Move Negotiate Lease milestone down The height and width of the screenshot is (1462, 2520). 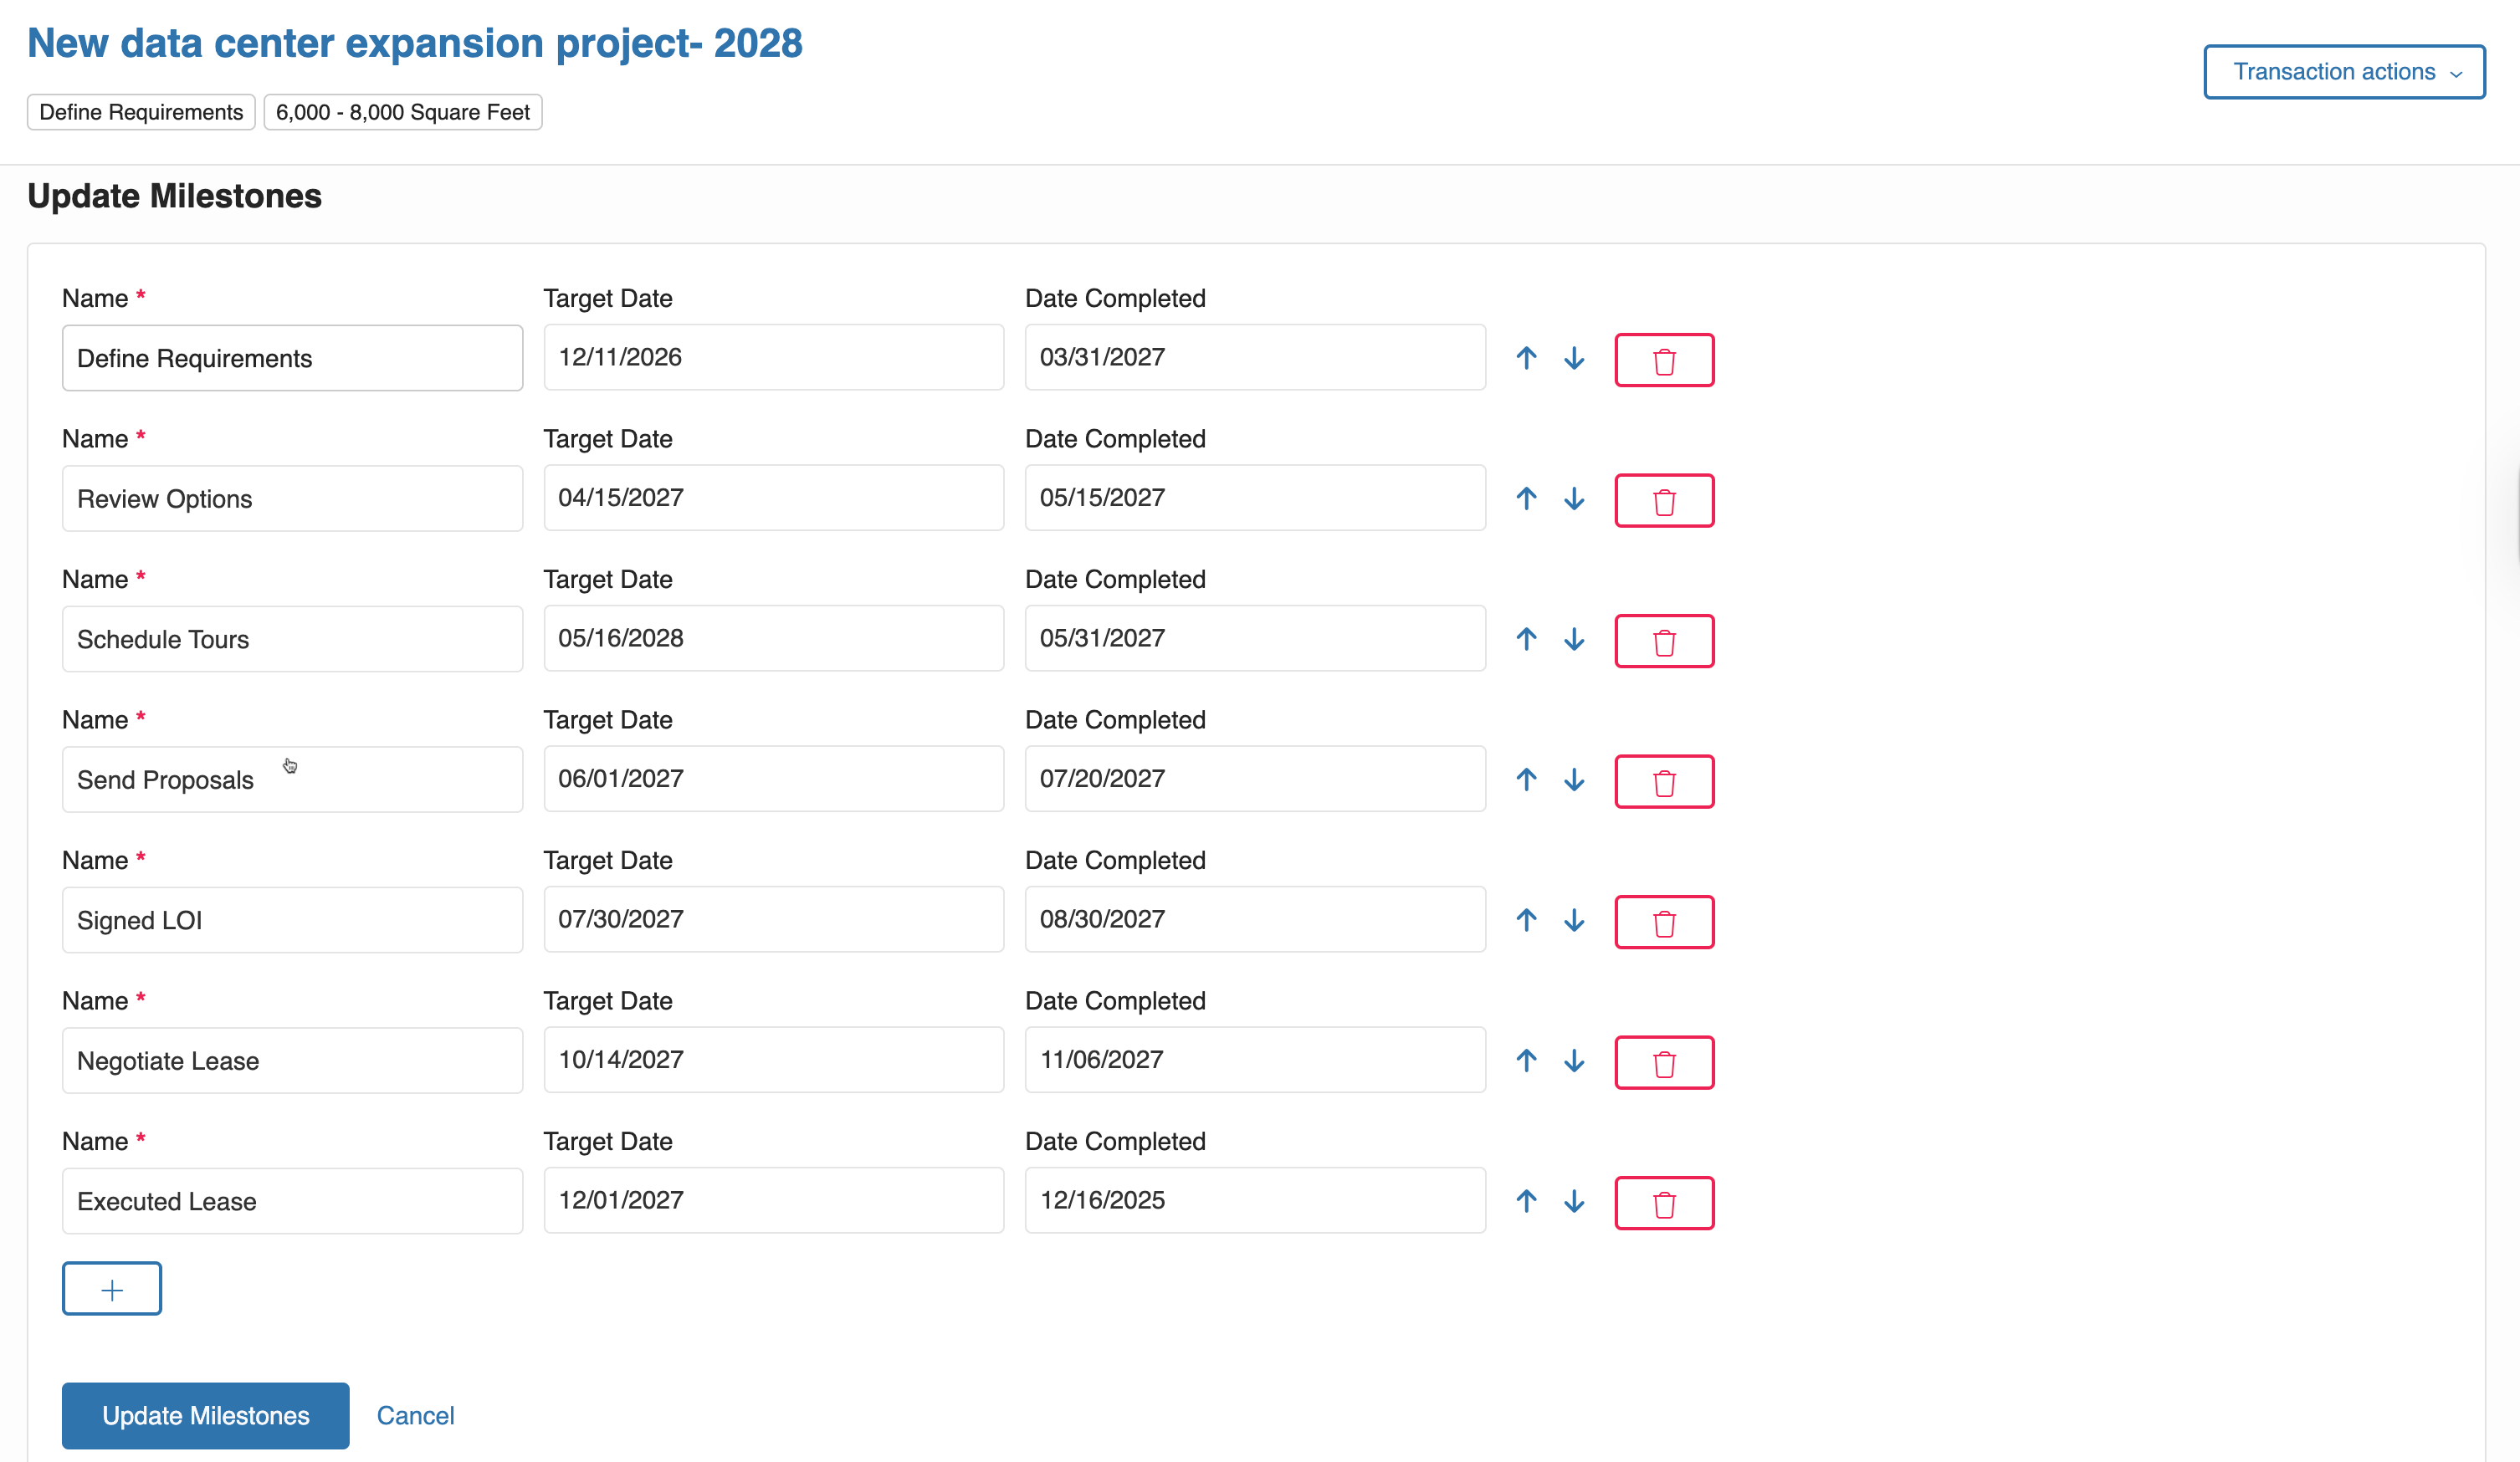point(1574,1061)
